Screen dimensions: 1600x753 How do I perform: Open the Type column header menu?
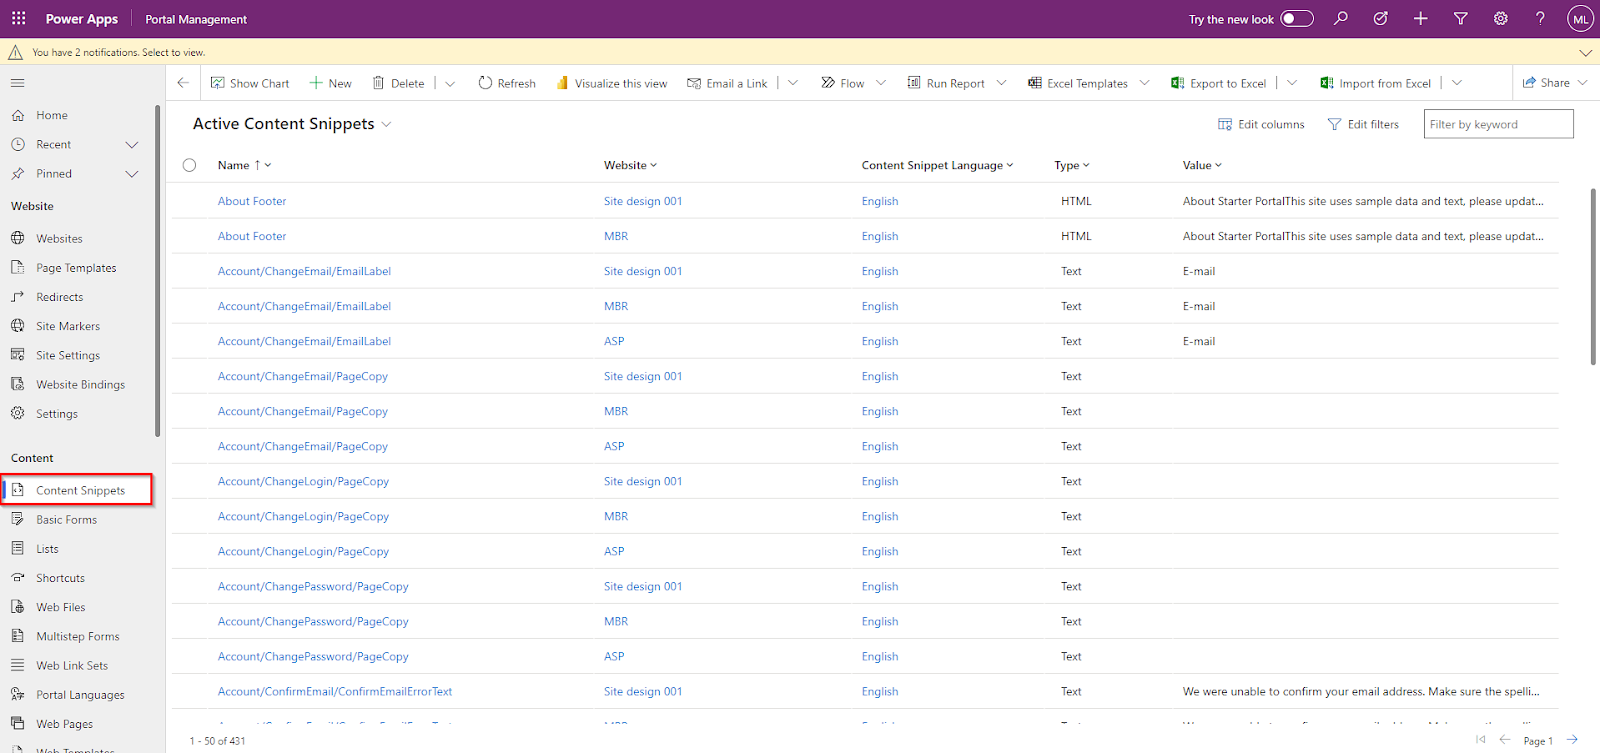pyautogui.click(x=1071, y=165)
